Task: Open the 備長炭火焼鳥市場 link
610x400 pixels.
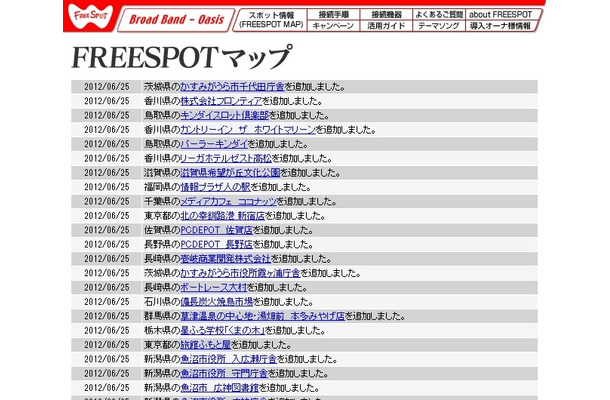Action: (x=217, y=302)
